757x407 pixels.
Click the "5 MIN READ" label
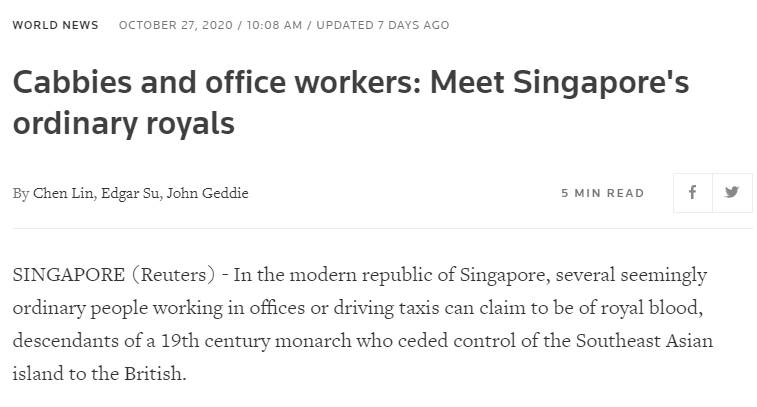(602, 193)
